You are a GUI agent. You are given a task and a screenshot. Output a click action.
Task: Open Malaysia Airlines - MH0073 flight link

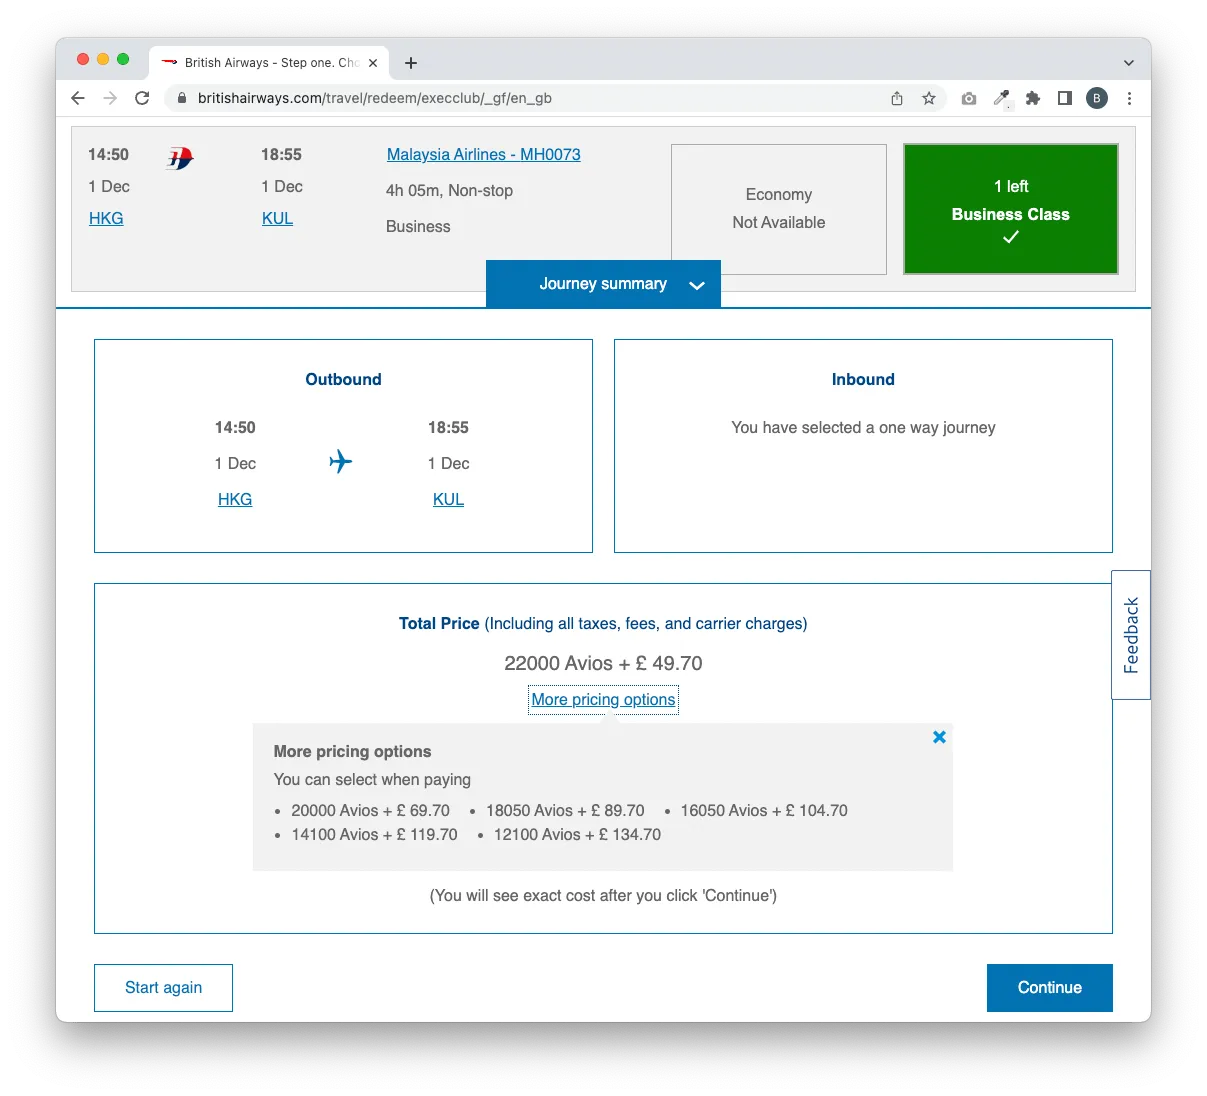tap(484, 155)
